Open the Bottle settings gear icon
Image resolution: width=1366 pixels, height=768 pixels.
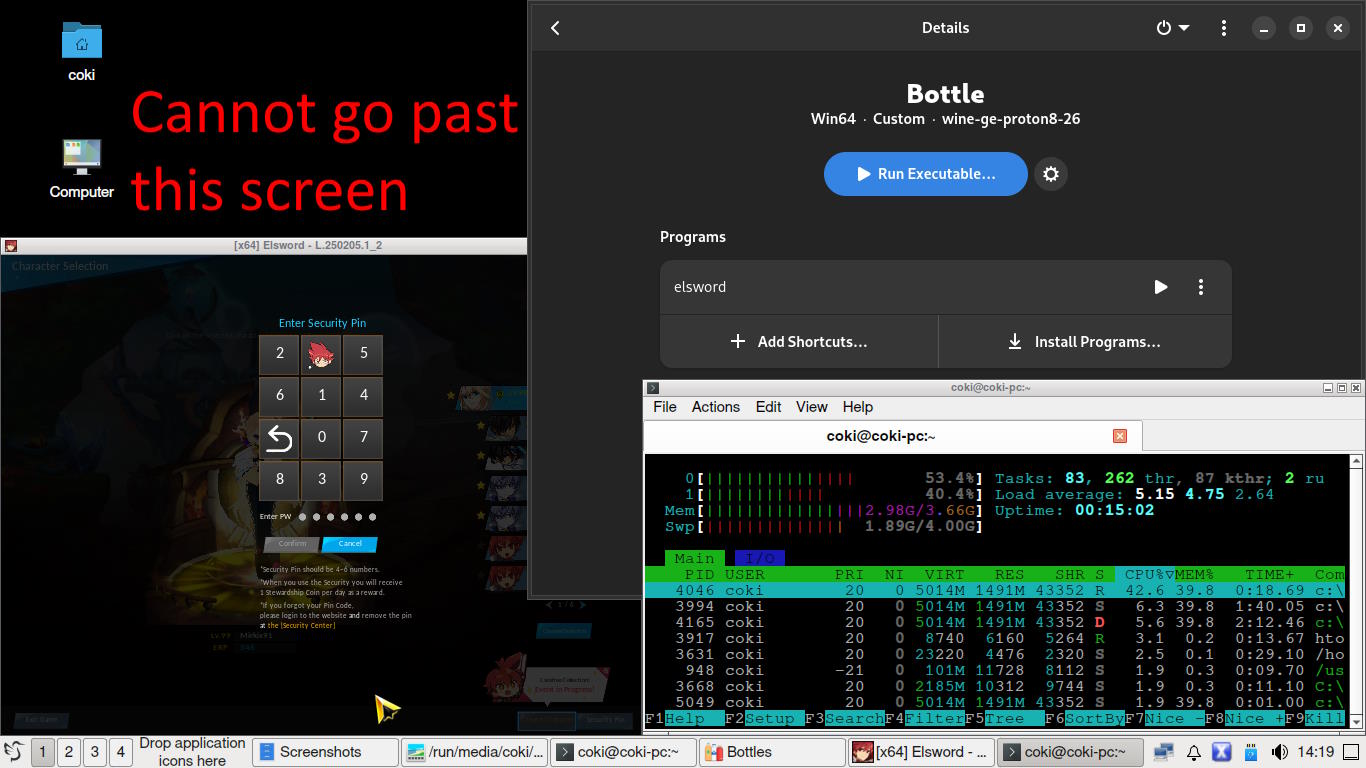click(x=1050, y=174)
